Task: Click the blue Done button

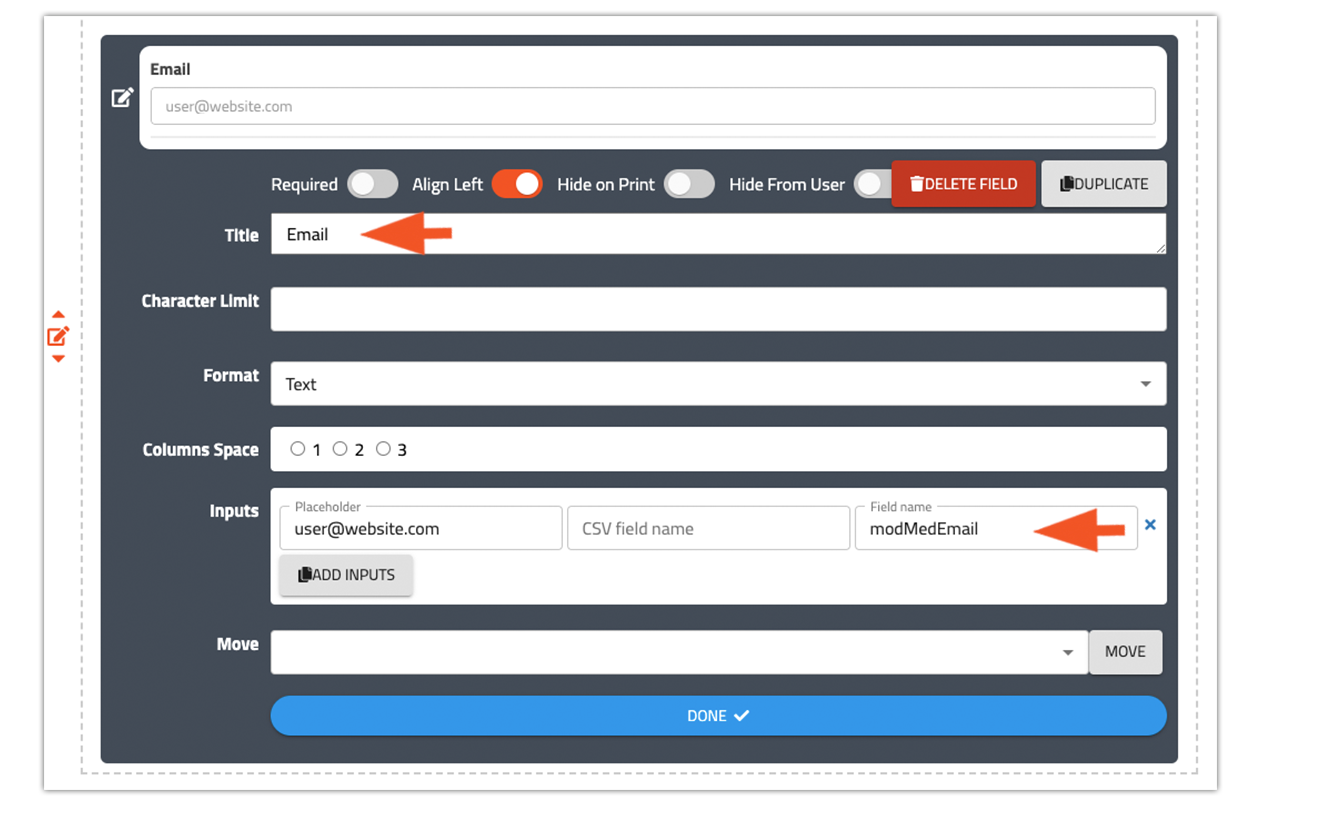Action: click(x=718, y=716)
